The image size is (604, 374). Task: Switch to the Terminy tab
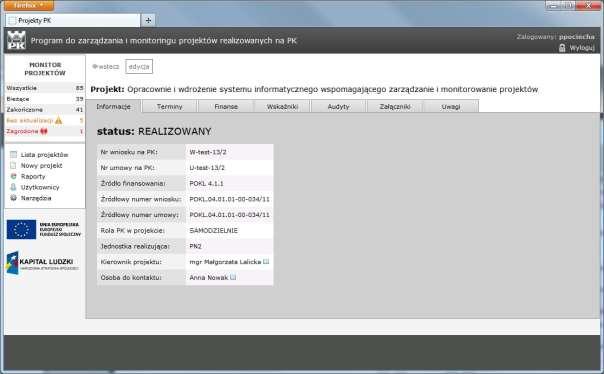pos(169,106)
